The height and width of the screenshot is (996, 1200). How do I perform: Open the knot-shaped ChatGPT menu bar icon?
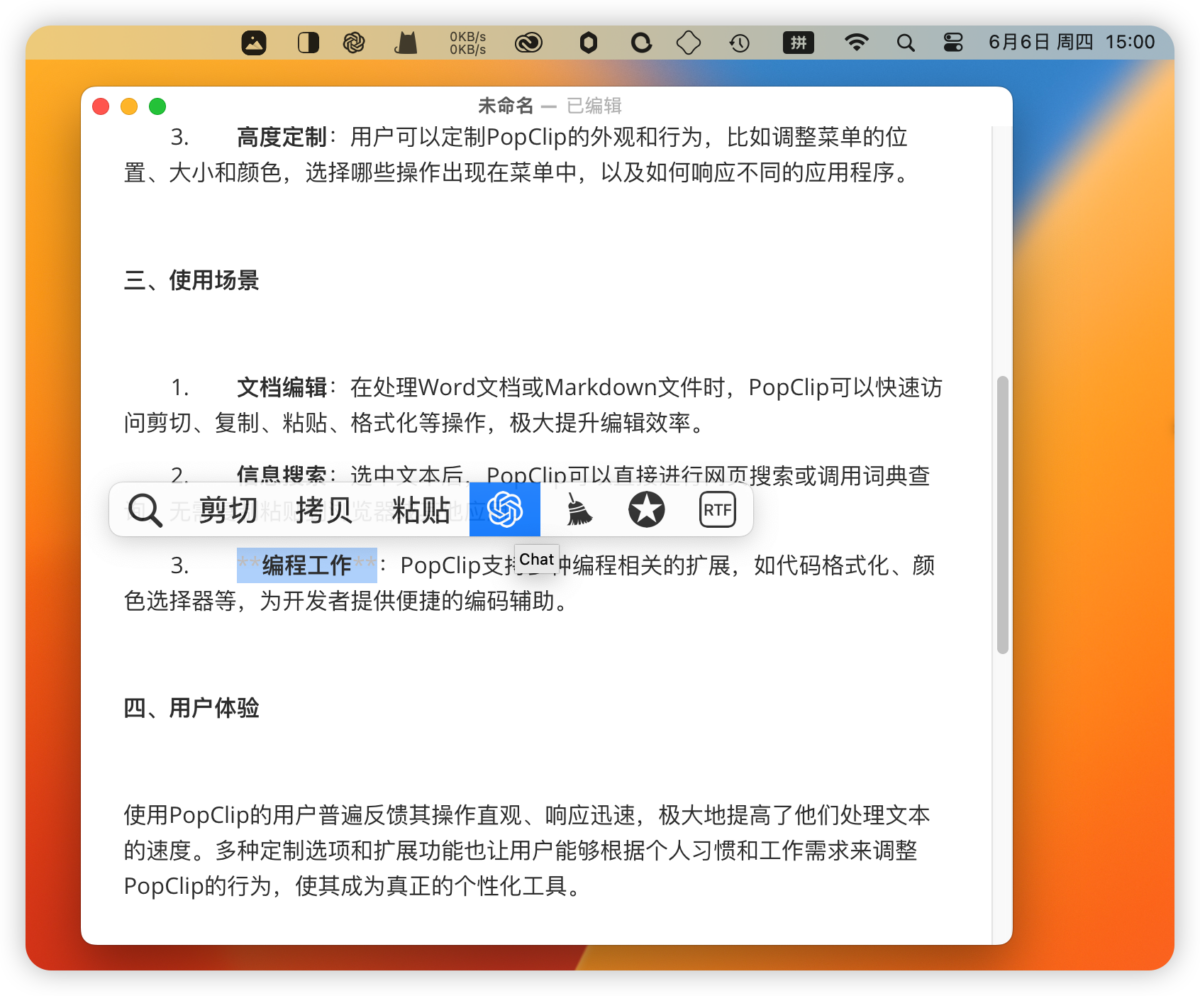tap(353, 43)
